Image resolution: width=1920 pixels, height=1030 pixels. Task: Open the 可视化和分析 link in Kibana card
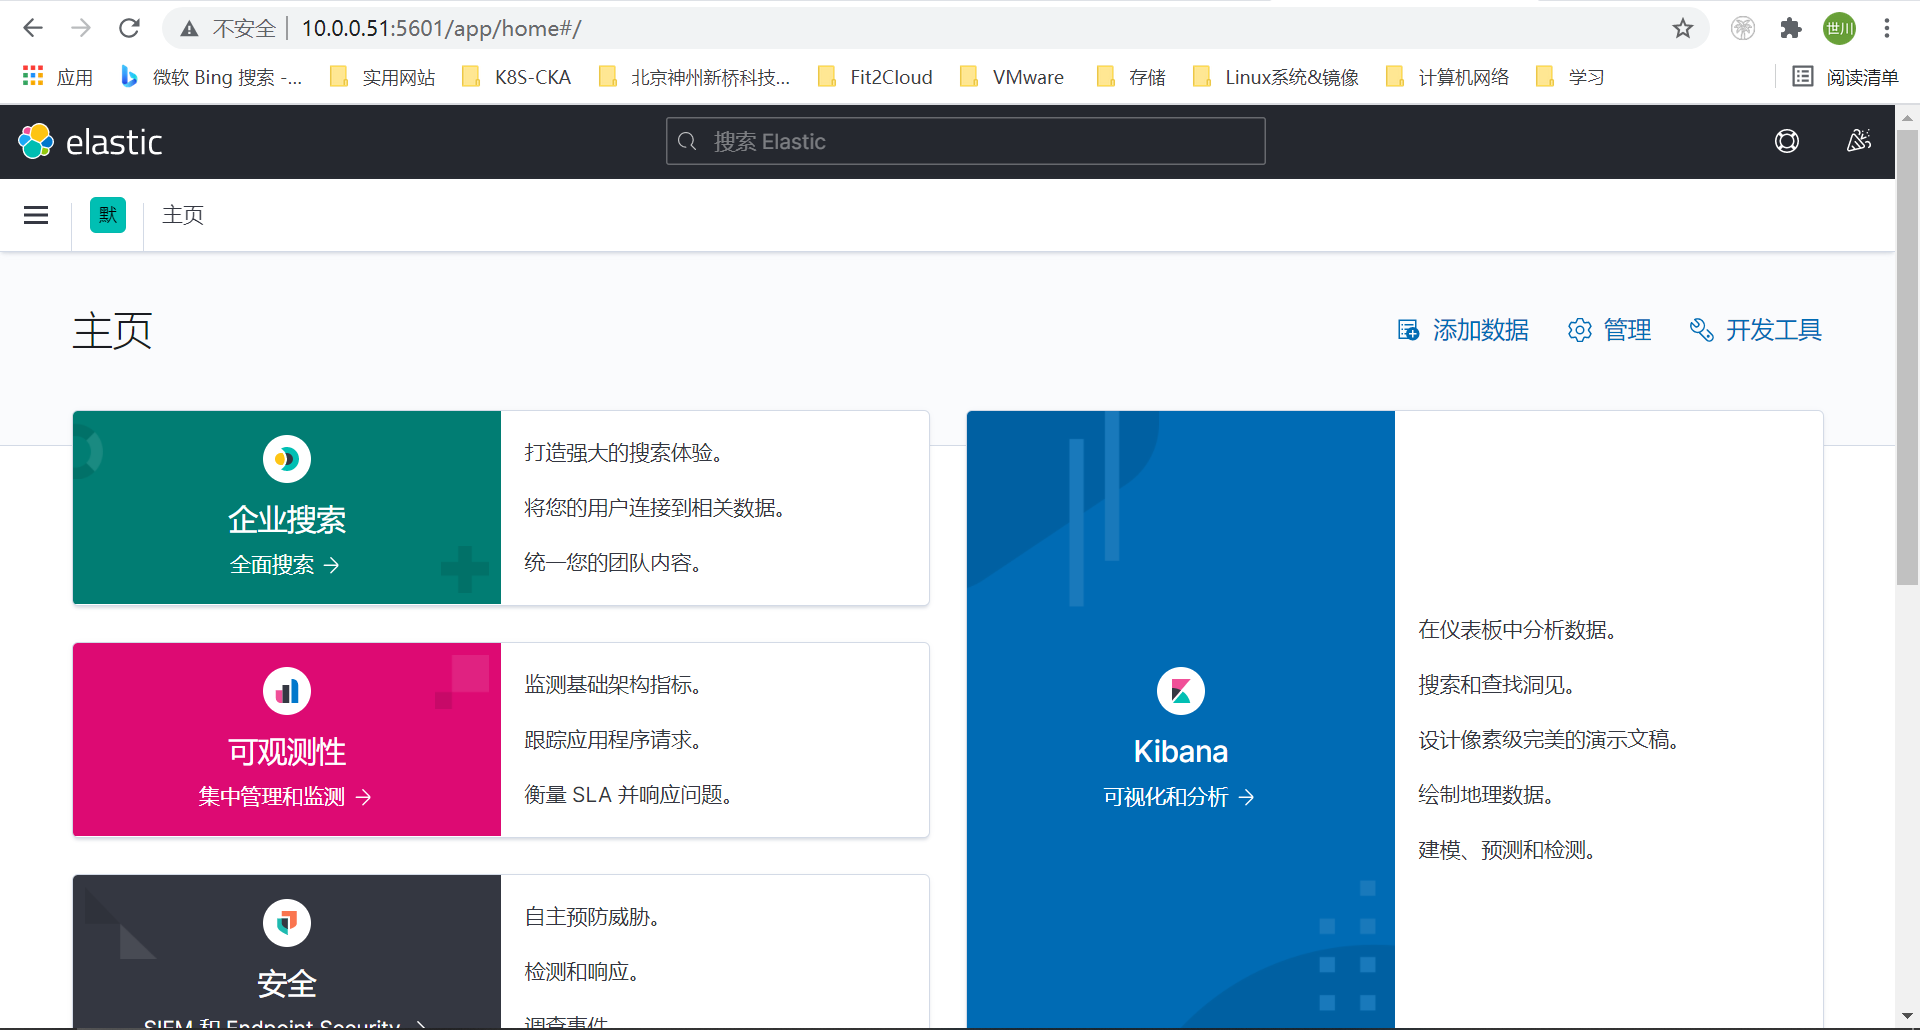click(1179, 797)
